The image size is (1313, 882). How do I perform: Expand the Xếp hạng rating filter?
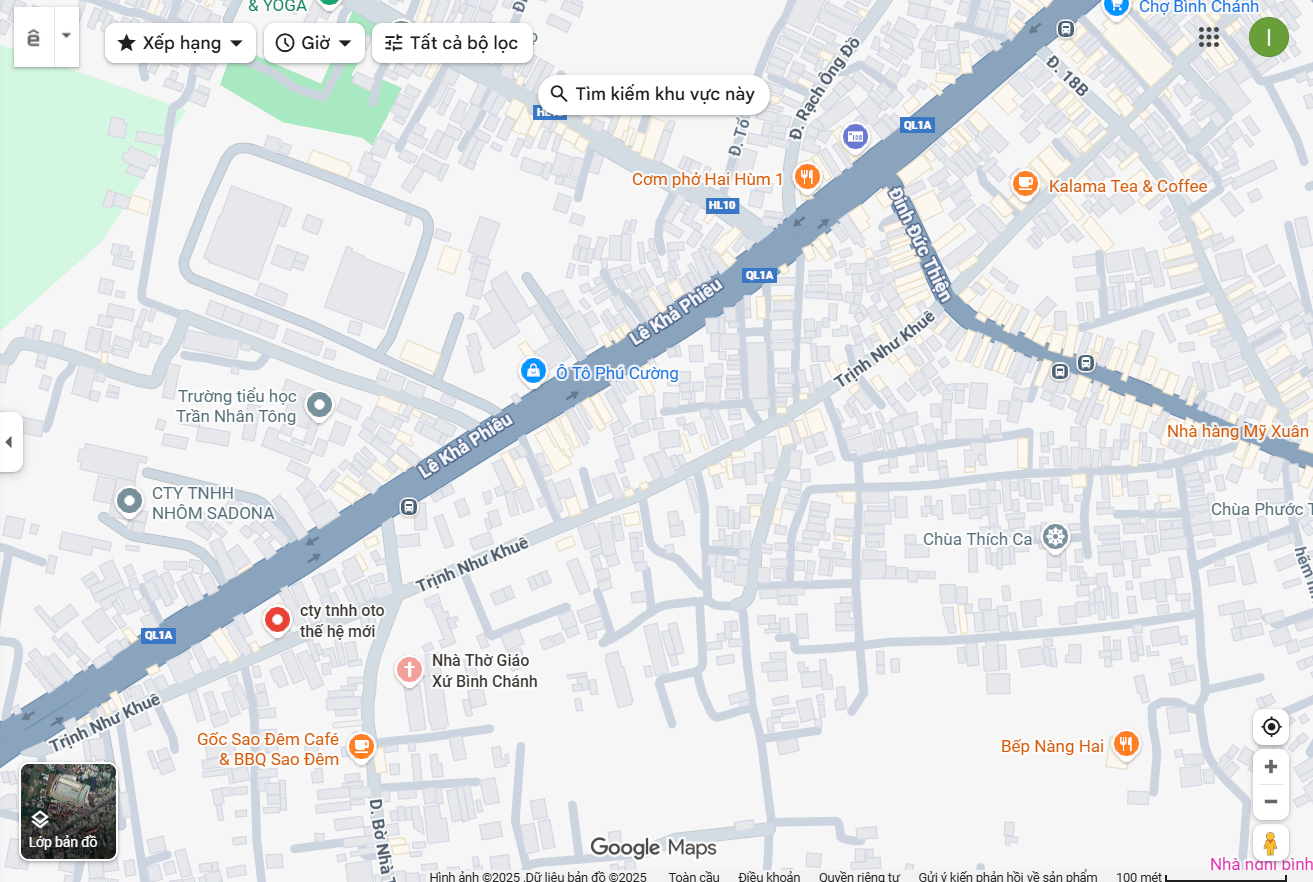pos(180,43)
